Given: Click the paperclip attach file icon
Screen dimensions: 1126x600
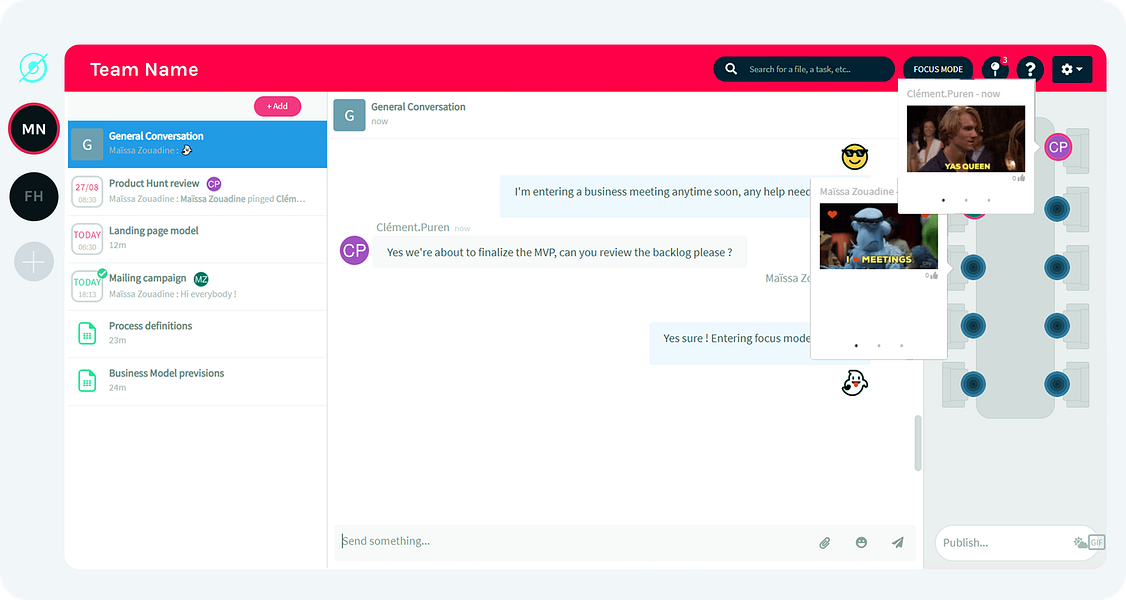Looking at the screenshot, I should (x=824, y=543).
